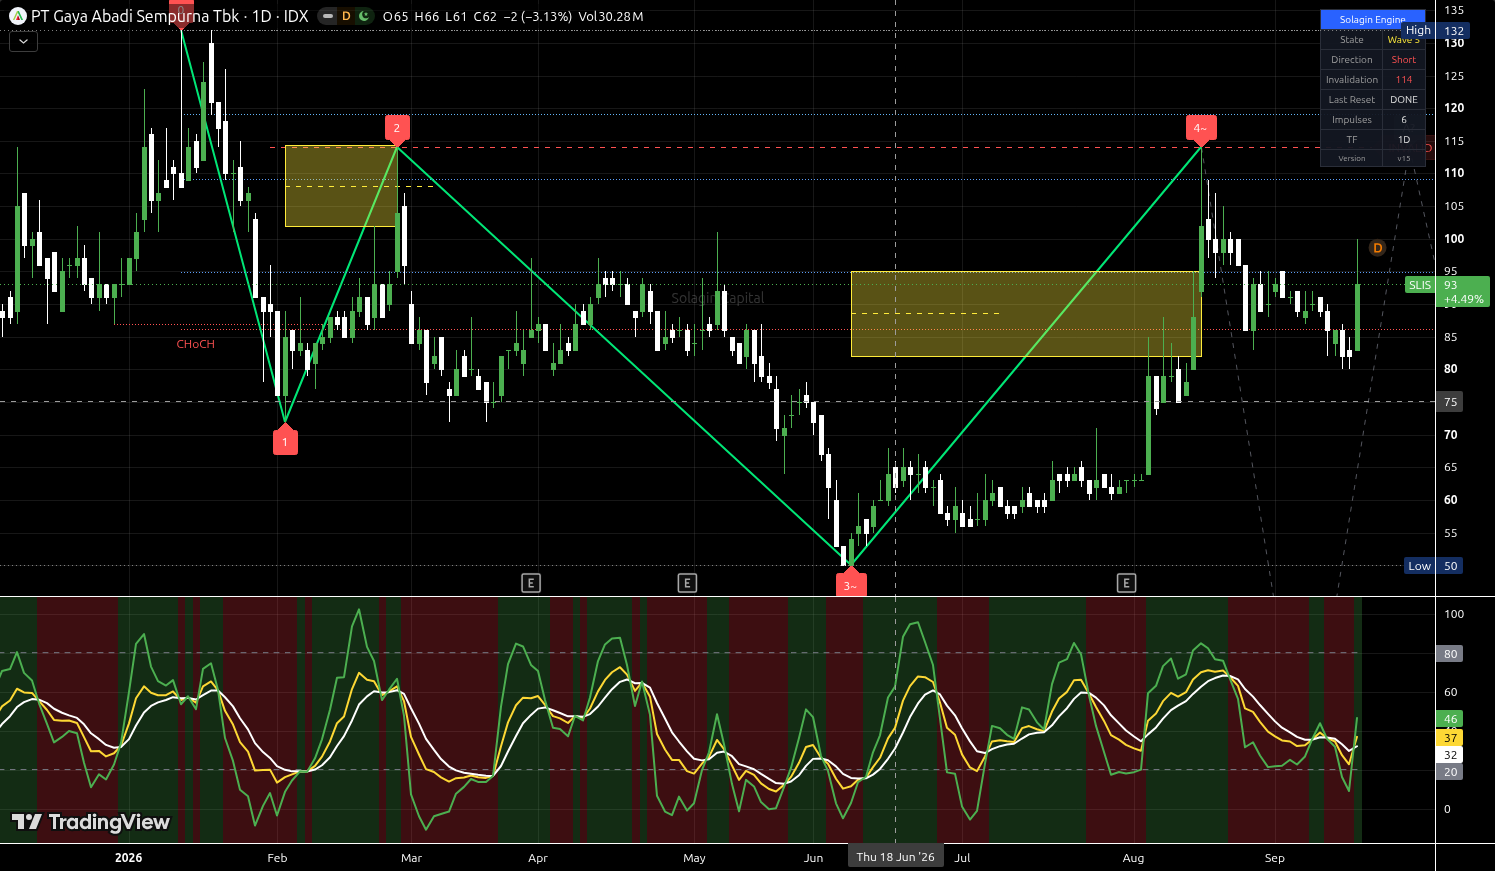Click the −2 (−3.13%) change value
Image resolution: width=1495 pixels, height=871 pixels.
click(537, 17)
